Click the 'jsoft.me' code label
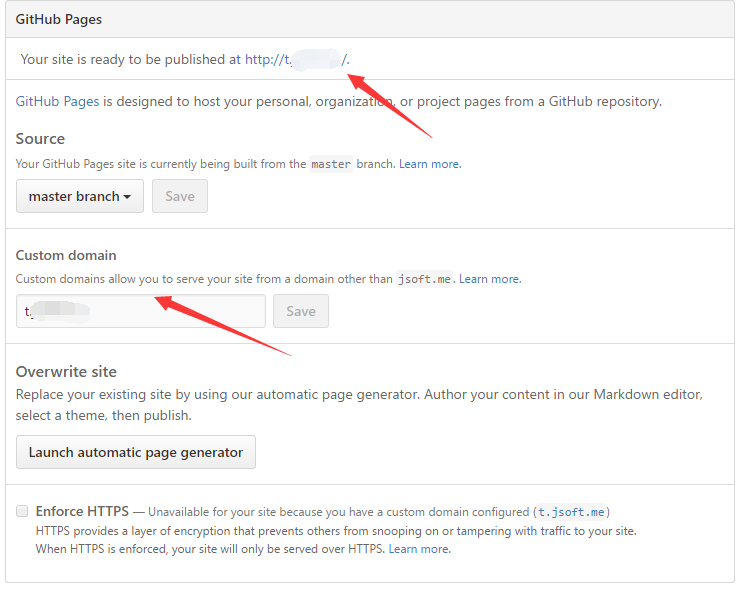756x589 pixels. click(x=424, y=279)
